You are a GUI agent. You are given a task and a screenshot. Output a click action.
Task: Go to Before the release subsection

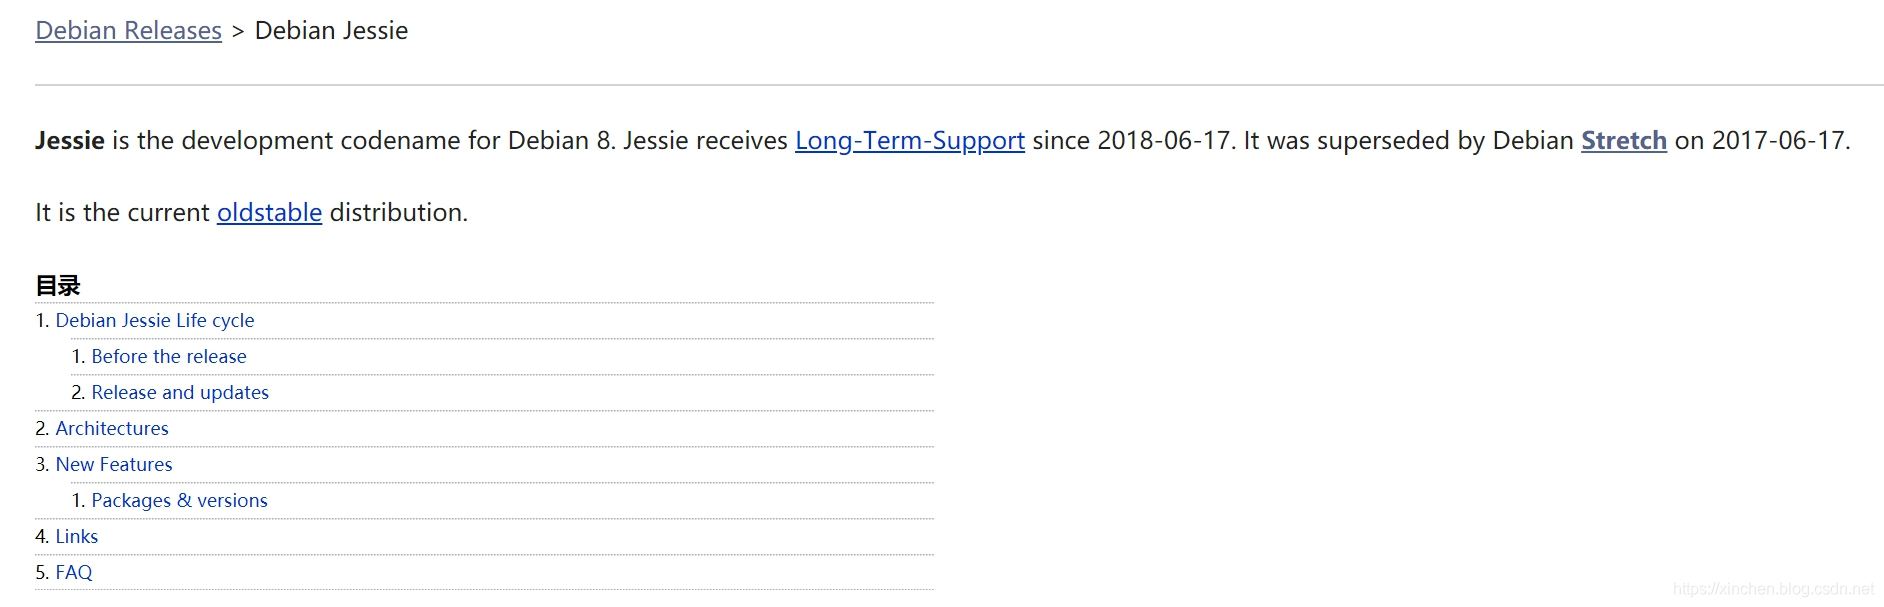point(168,357)
